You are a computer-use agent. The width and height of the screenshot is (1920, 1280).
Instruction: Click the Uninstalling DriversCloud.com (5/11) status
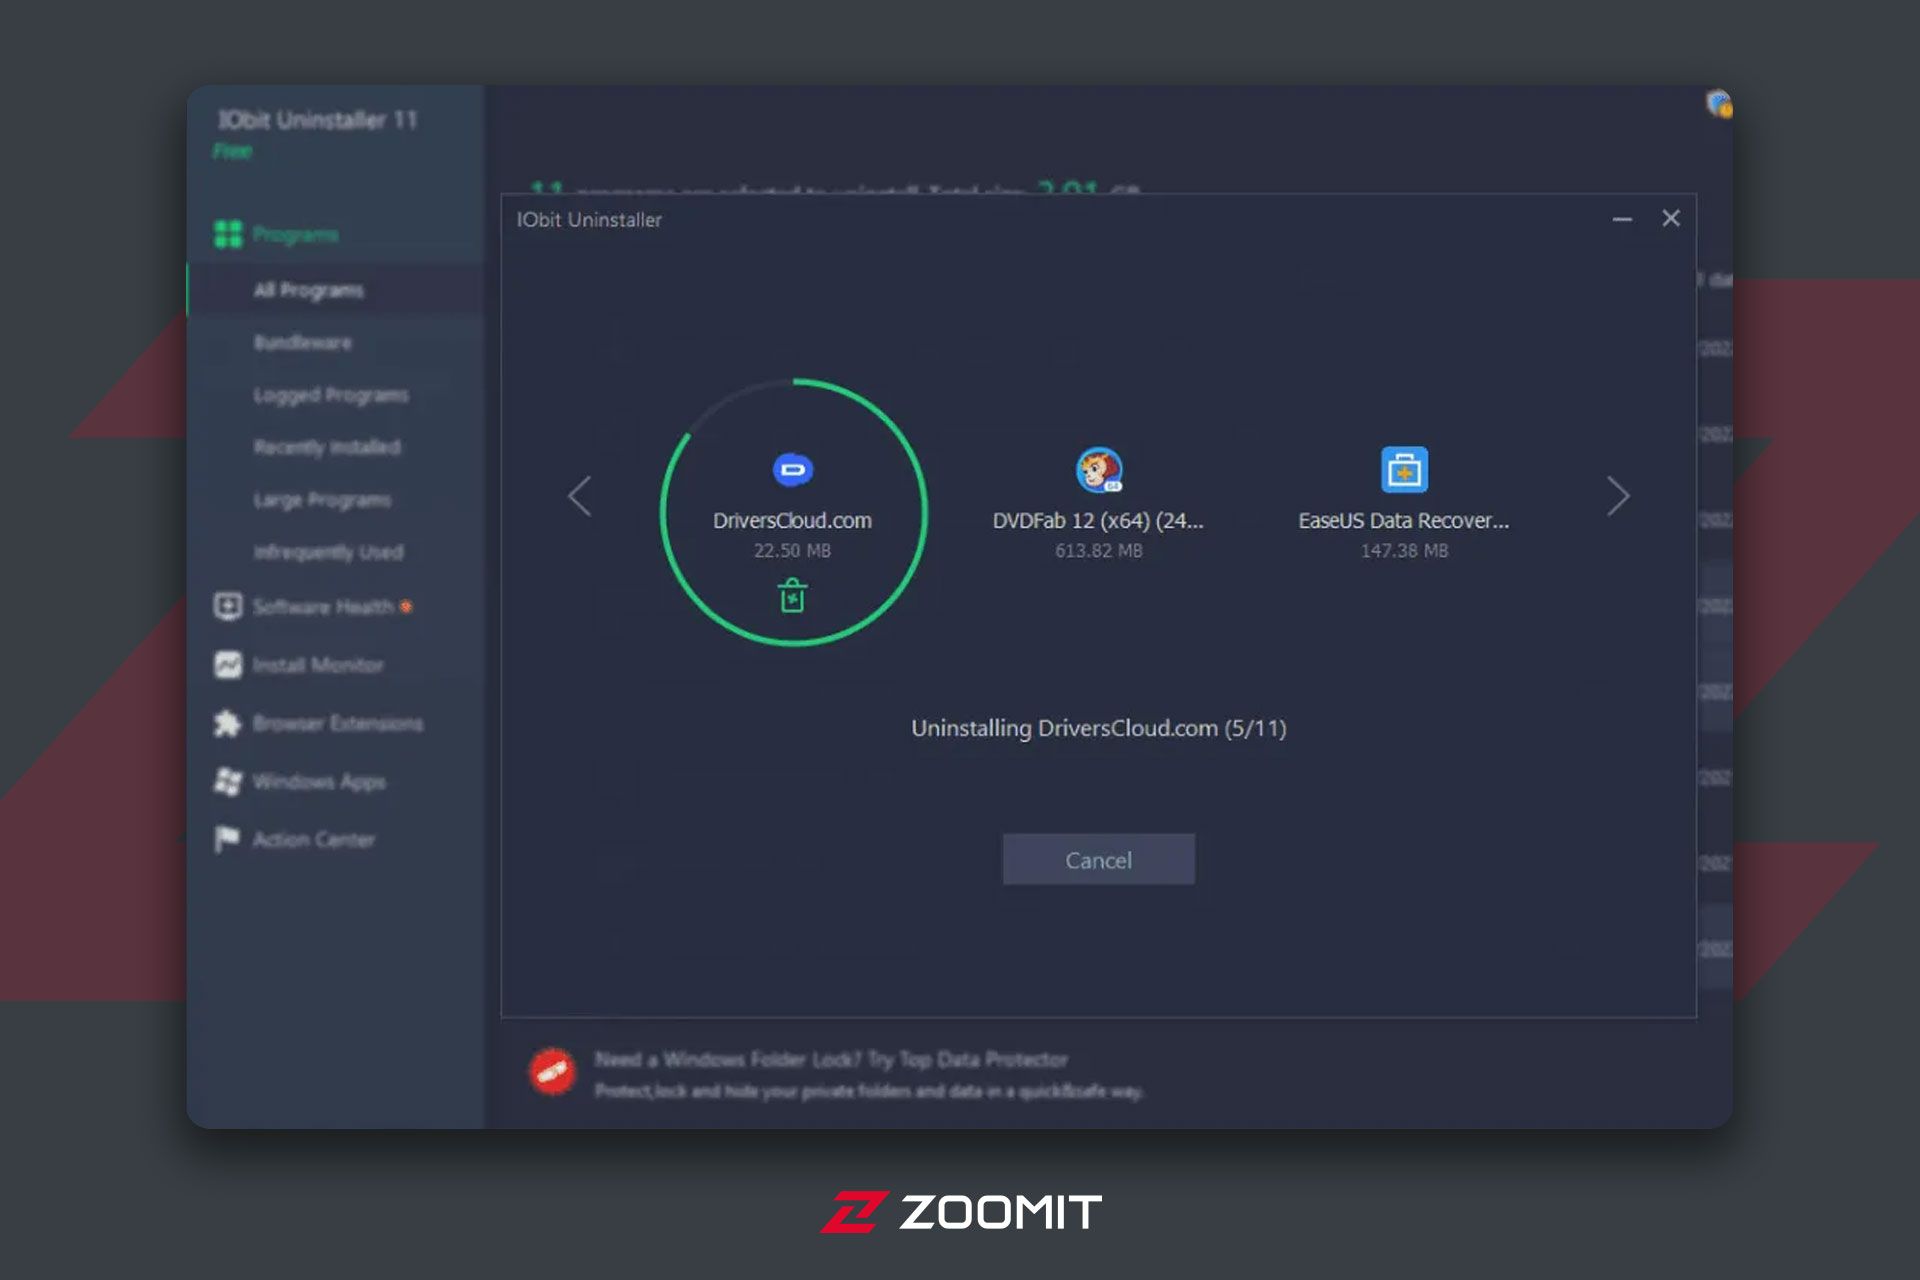[1098, 728]
